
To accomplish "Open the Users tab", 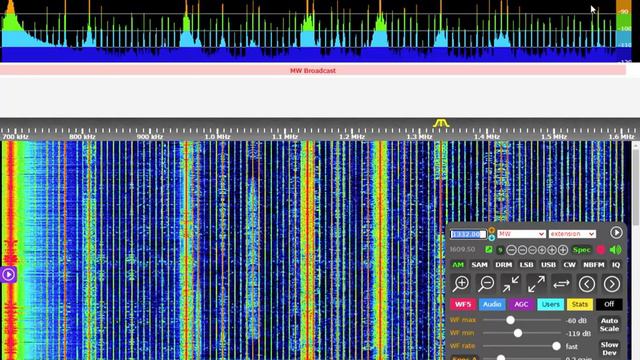I will coord(551,304).
